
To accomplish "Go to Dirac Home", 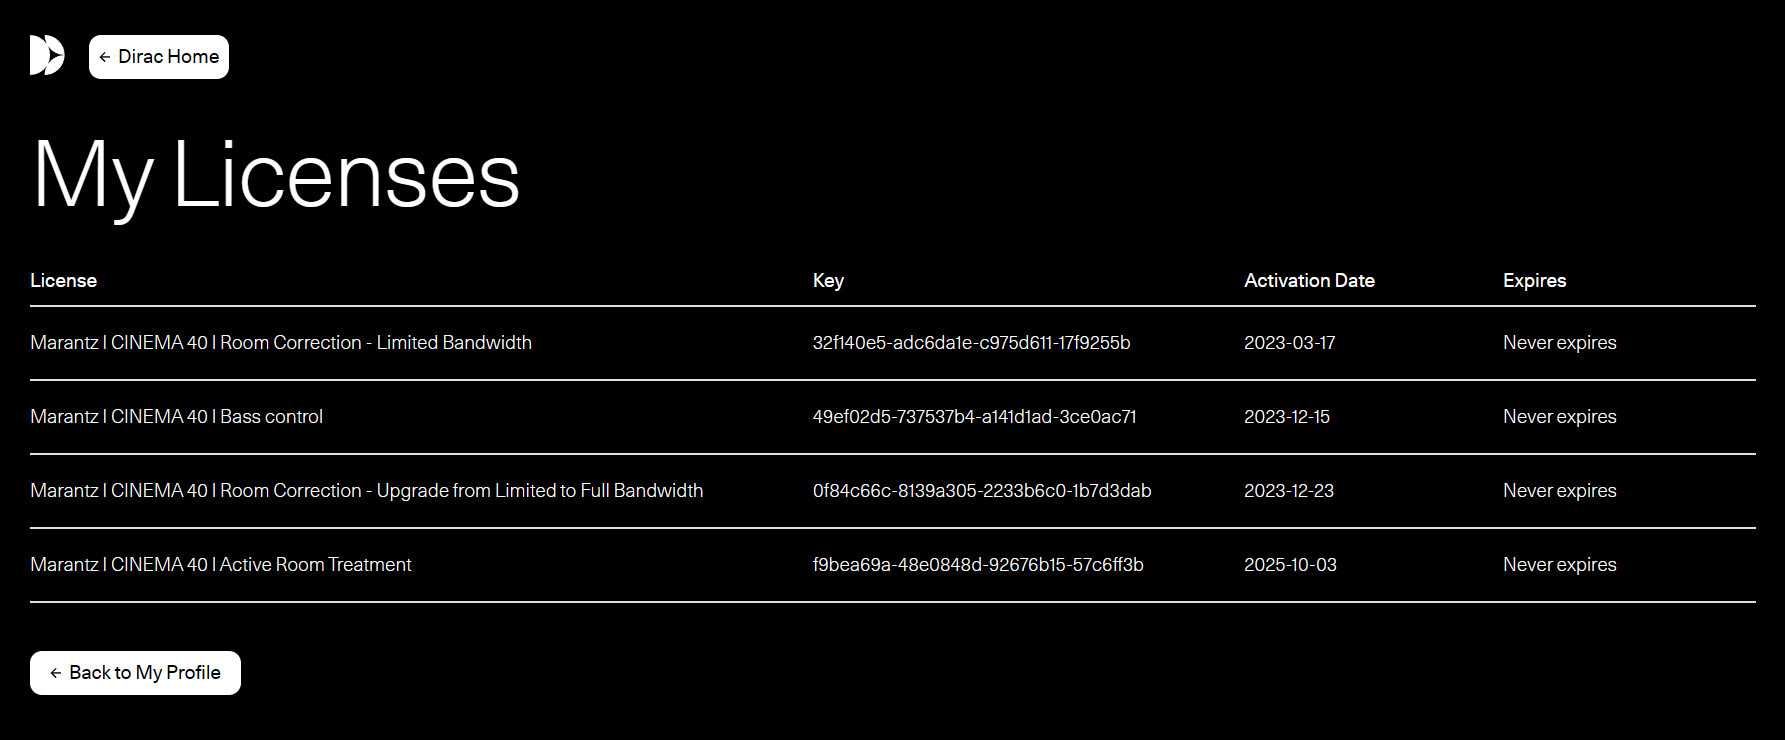I will pos(159,57).
